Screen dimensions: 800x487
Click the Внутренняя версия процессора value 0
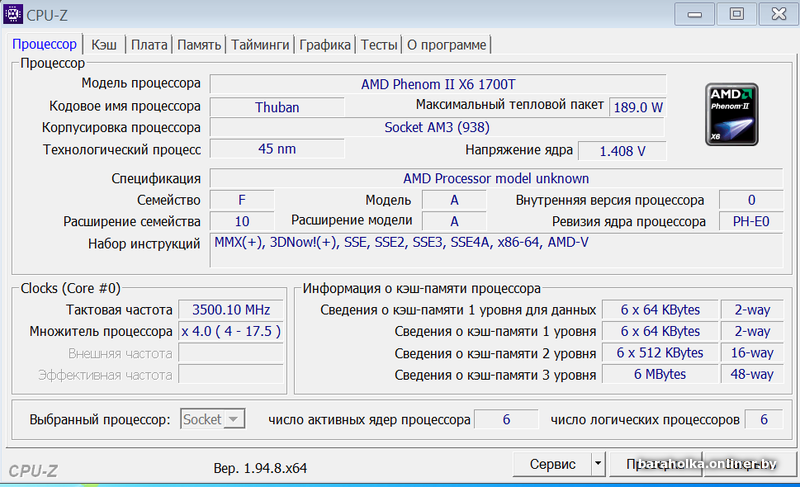tap(751, 200)
